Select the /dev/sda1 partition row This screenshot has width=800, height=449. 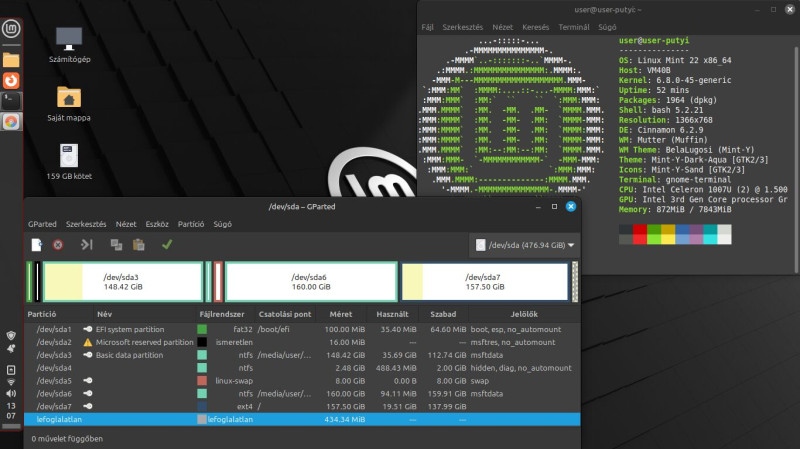point(303,330)
